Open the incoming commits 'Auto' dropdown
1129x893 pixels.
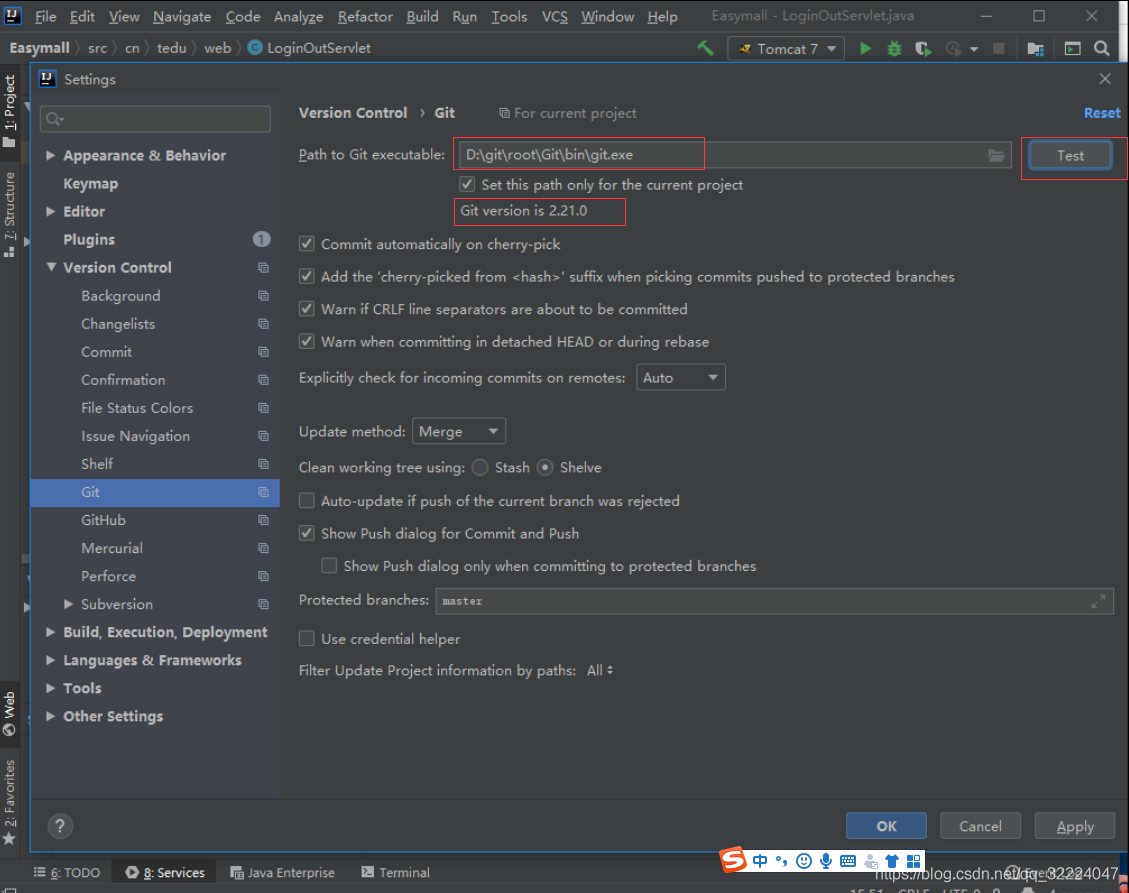pyautogui.click(x=680, y=377)
